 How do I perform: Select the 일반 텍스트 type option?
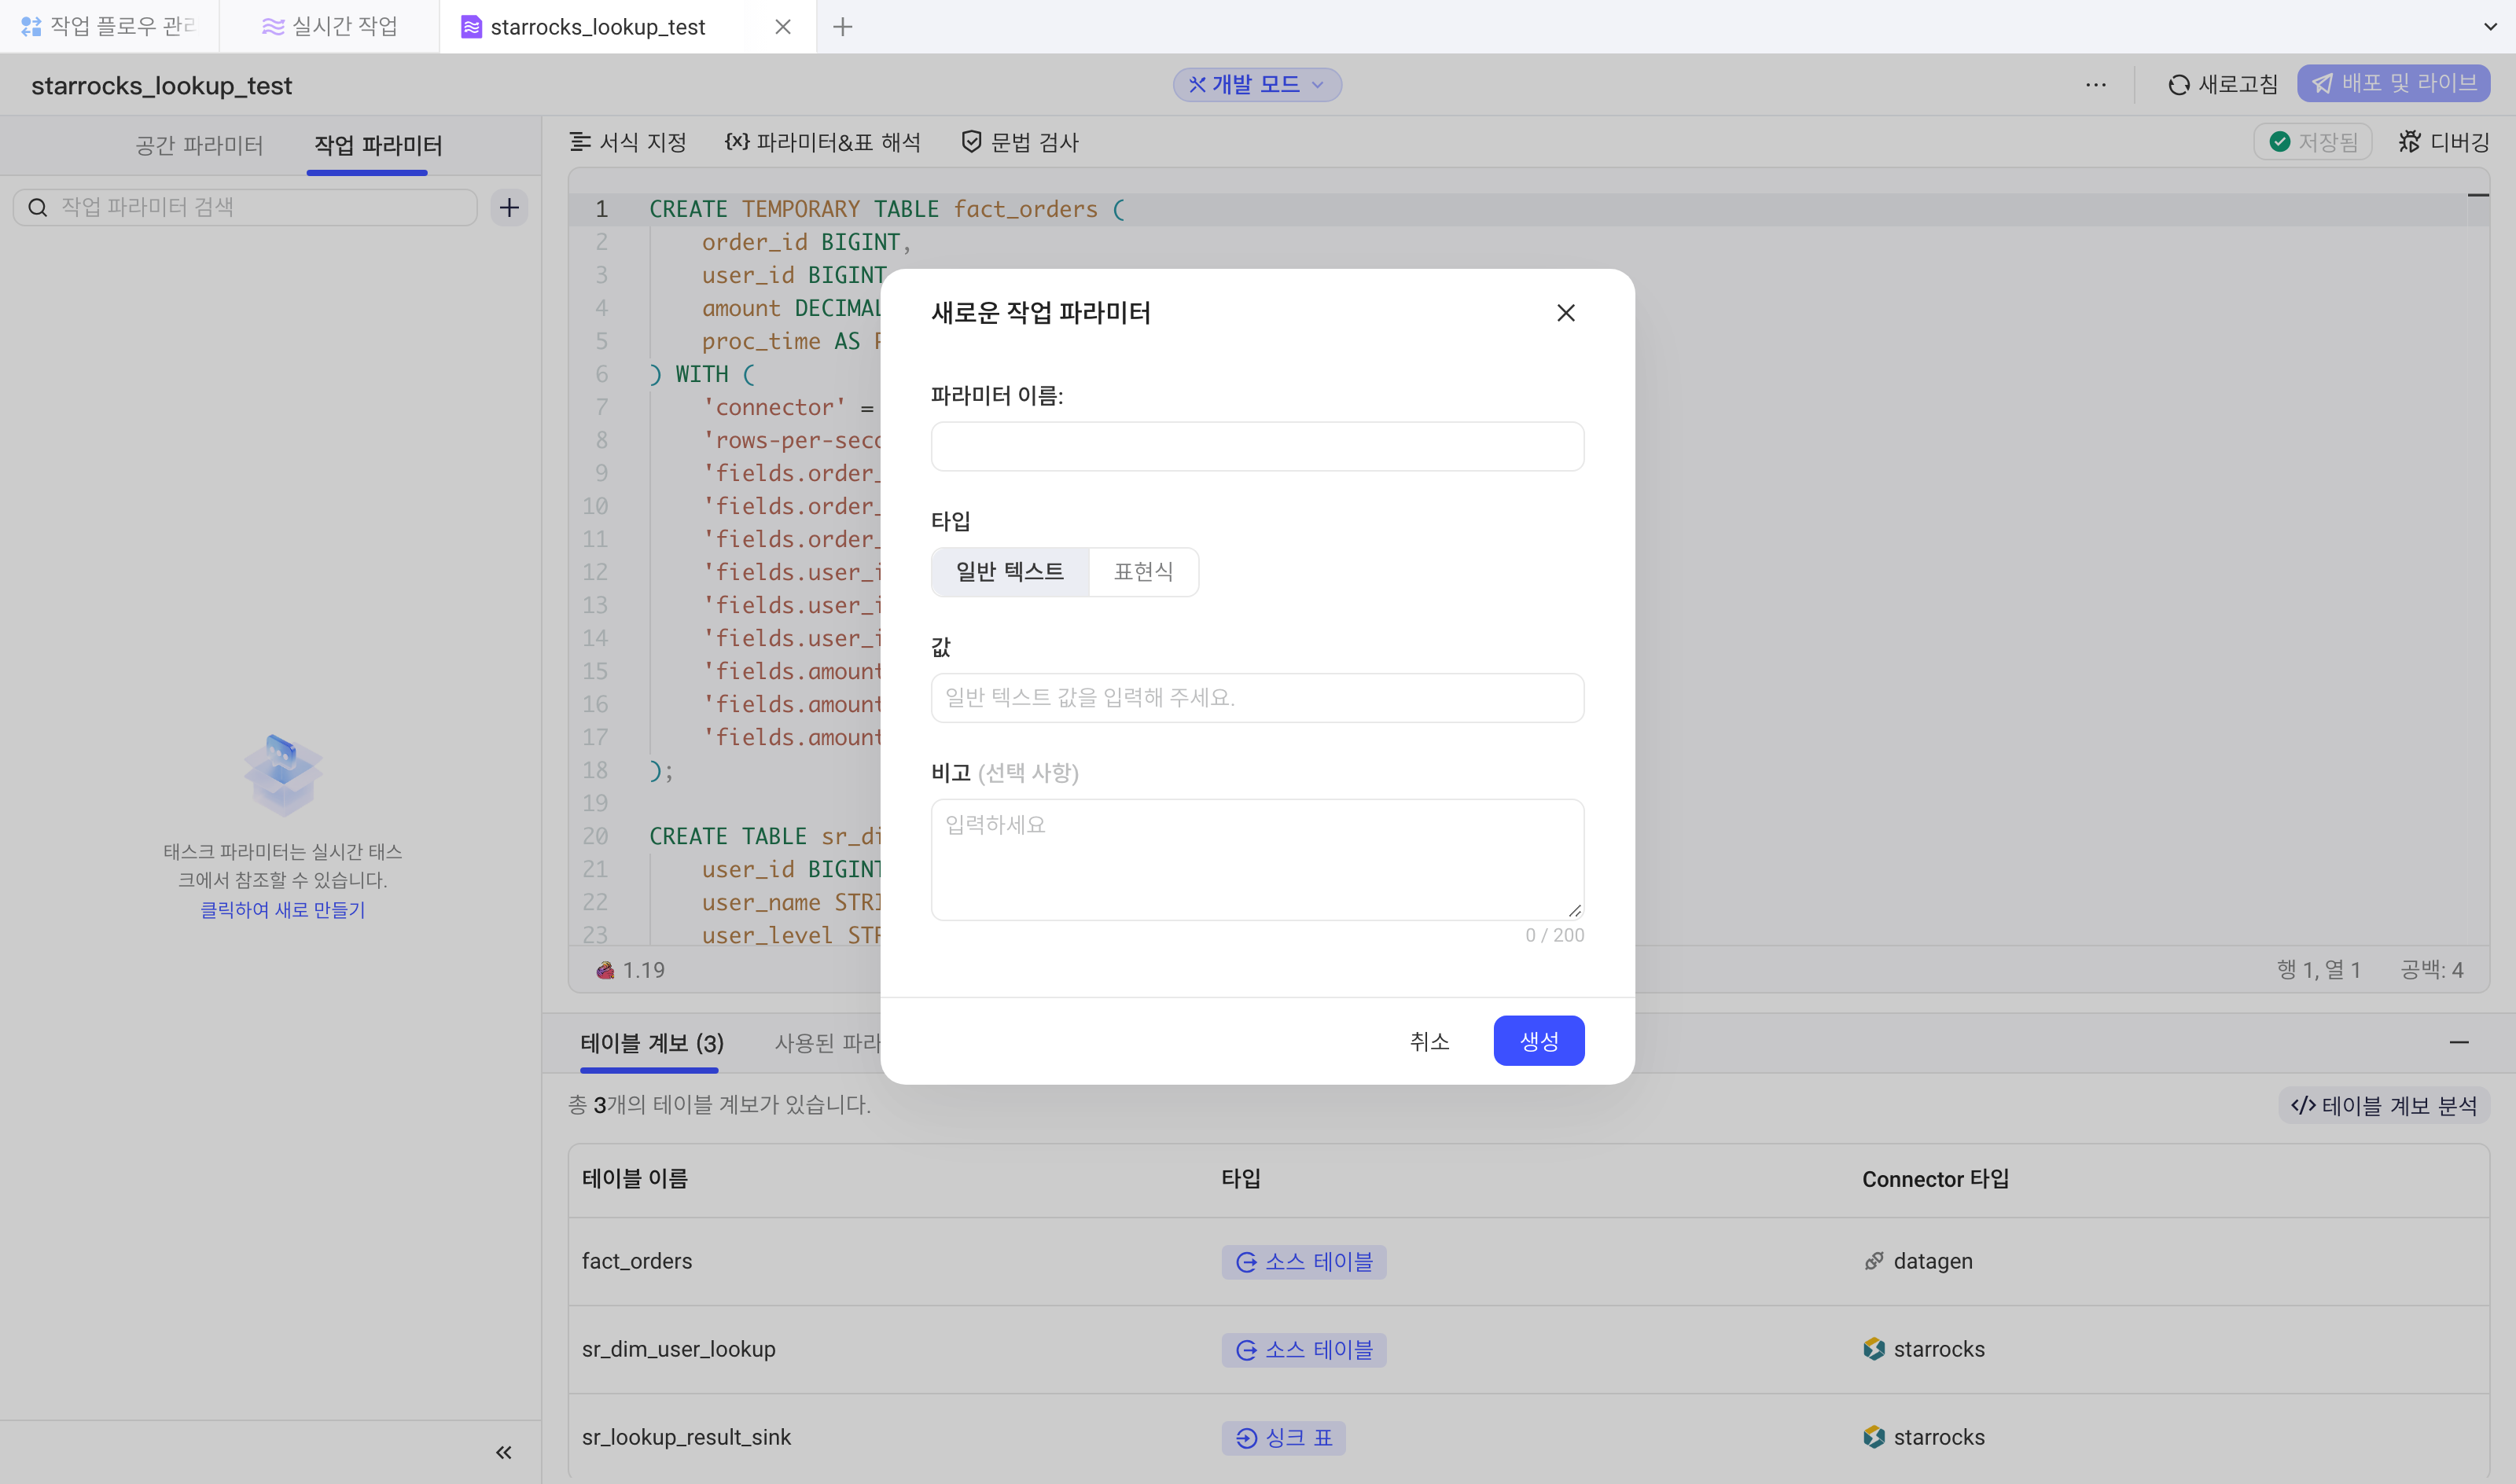1010,572
